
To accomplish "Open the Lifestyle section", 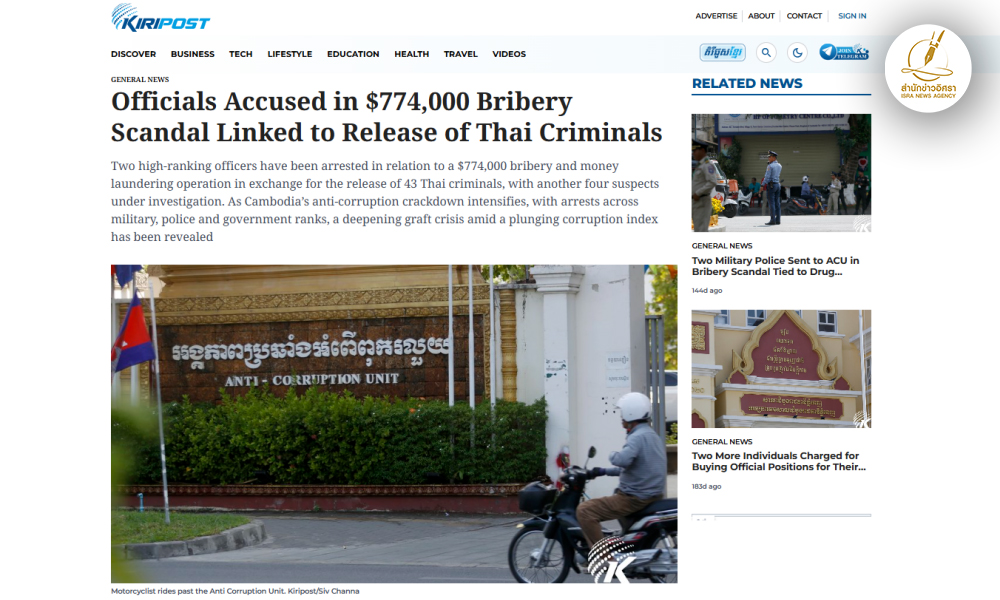I will [290, 54].
